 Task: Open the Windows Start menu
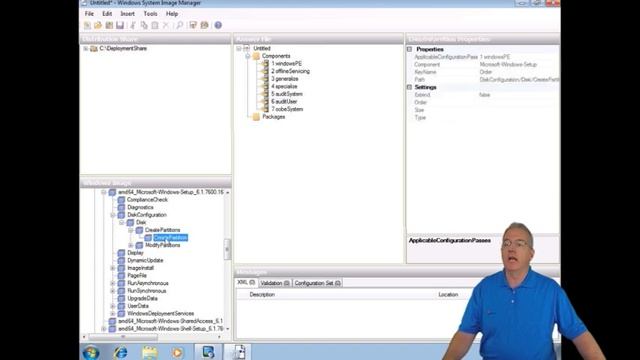click(91, 352)
